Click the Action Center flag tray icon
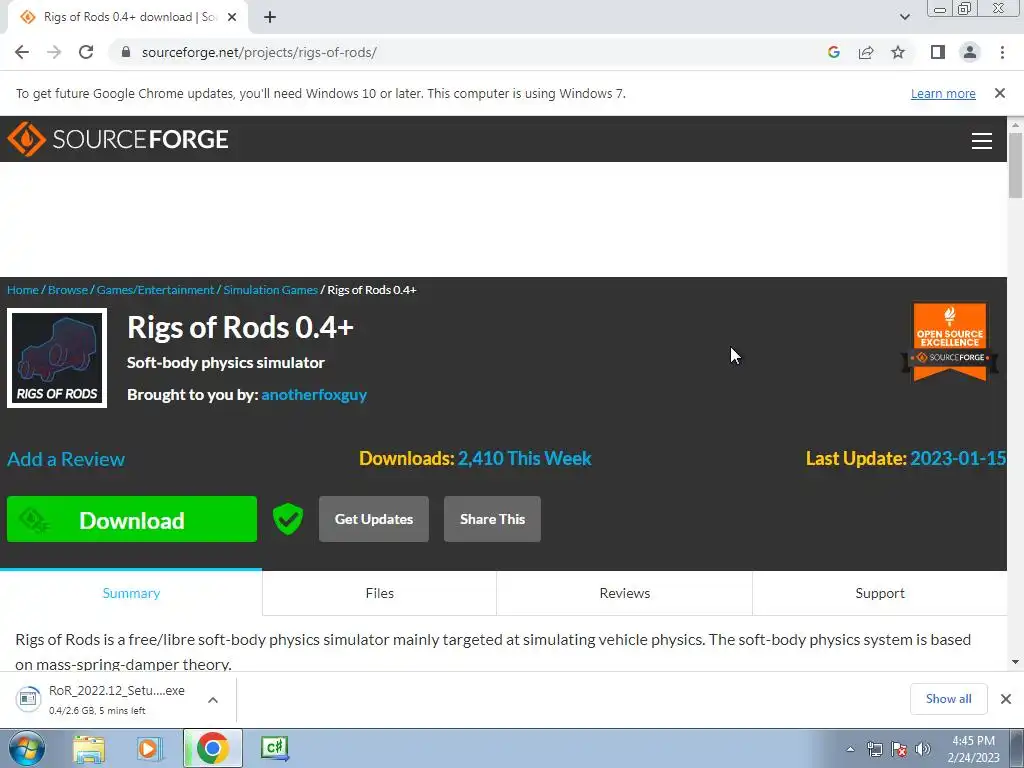Viewport: 1024px width, 768px height. [899, 749]
